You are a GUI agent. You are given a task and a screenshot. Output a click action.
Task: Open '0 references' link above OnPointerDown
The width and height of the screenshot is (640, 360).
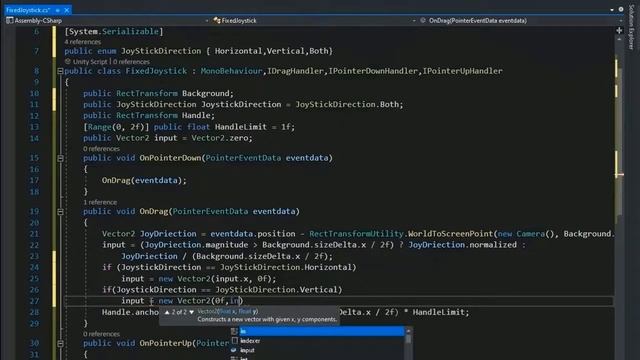[x=101, y=149]
